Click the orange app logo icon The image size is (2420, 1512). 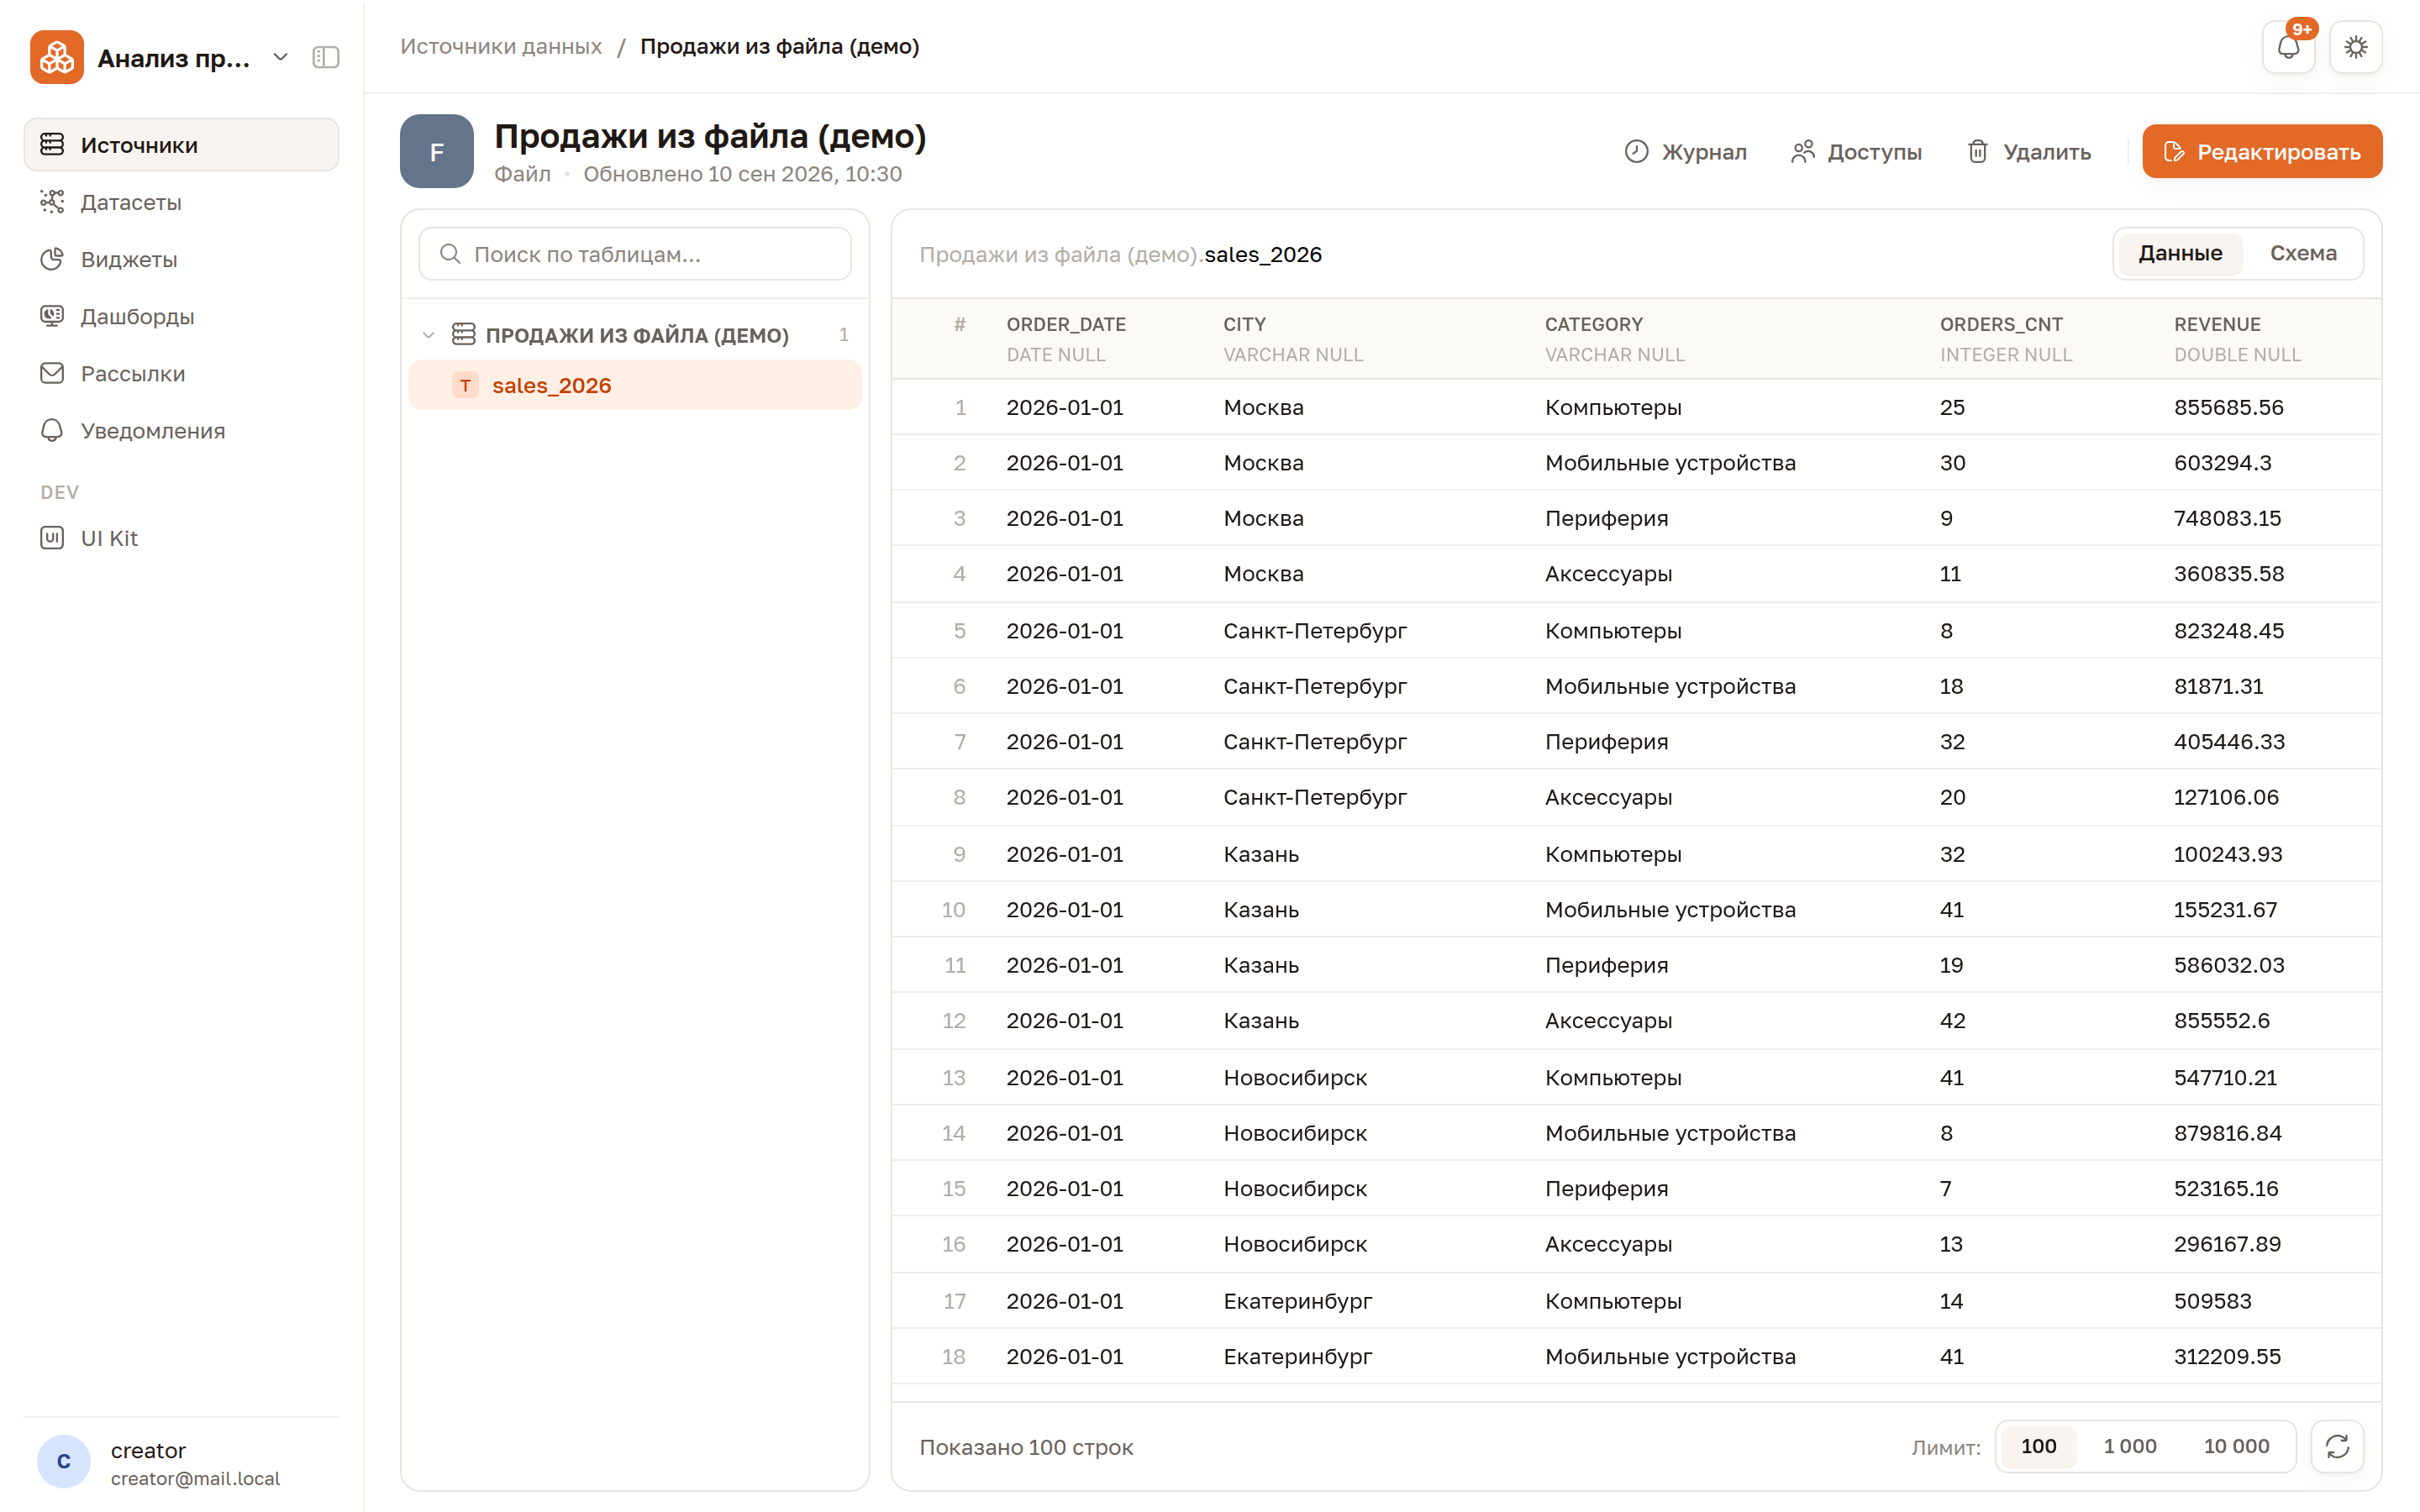click(x=57, y=57)
